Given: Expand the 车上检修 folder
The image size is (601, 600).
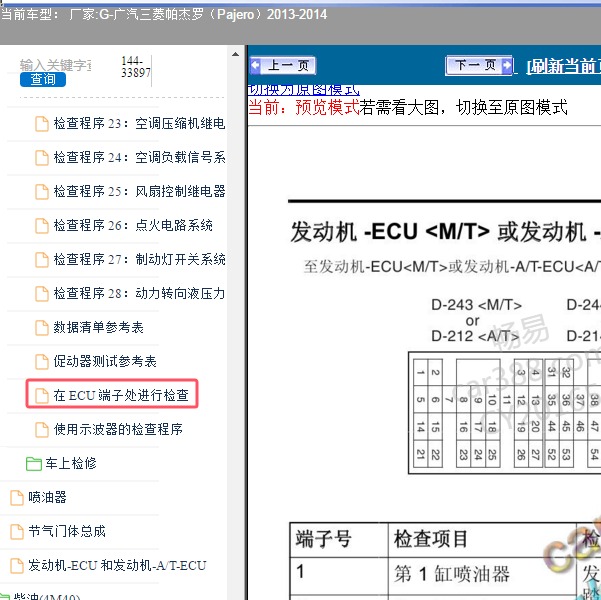Looking at the screenshot, I should click(x=71, y=464).
